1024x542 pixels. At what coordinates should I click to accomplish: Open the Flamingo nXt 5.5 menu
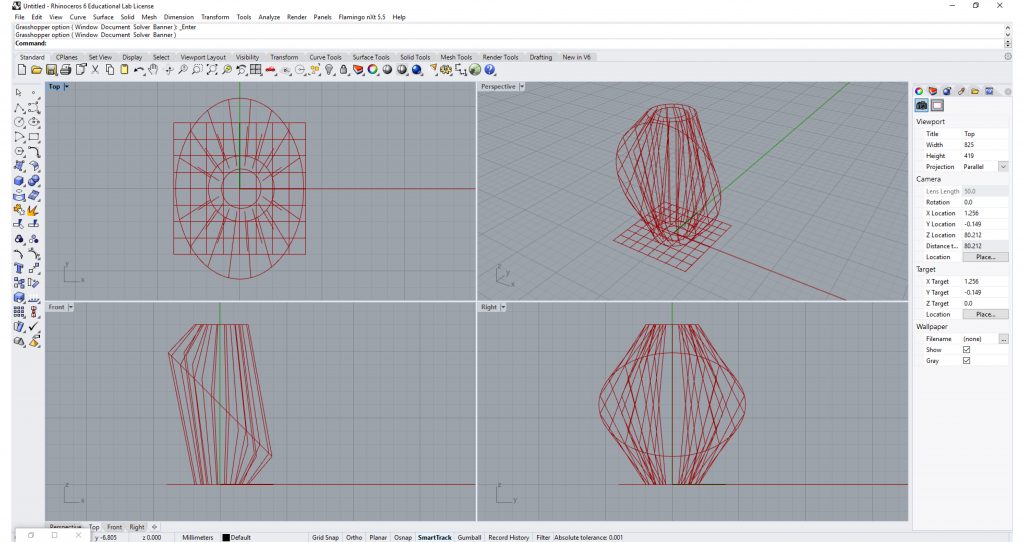[x=362, y=17]
